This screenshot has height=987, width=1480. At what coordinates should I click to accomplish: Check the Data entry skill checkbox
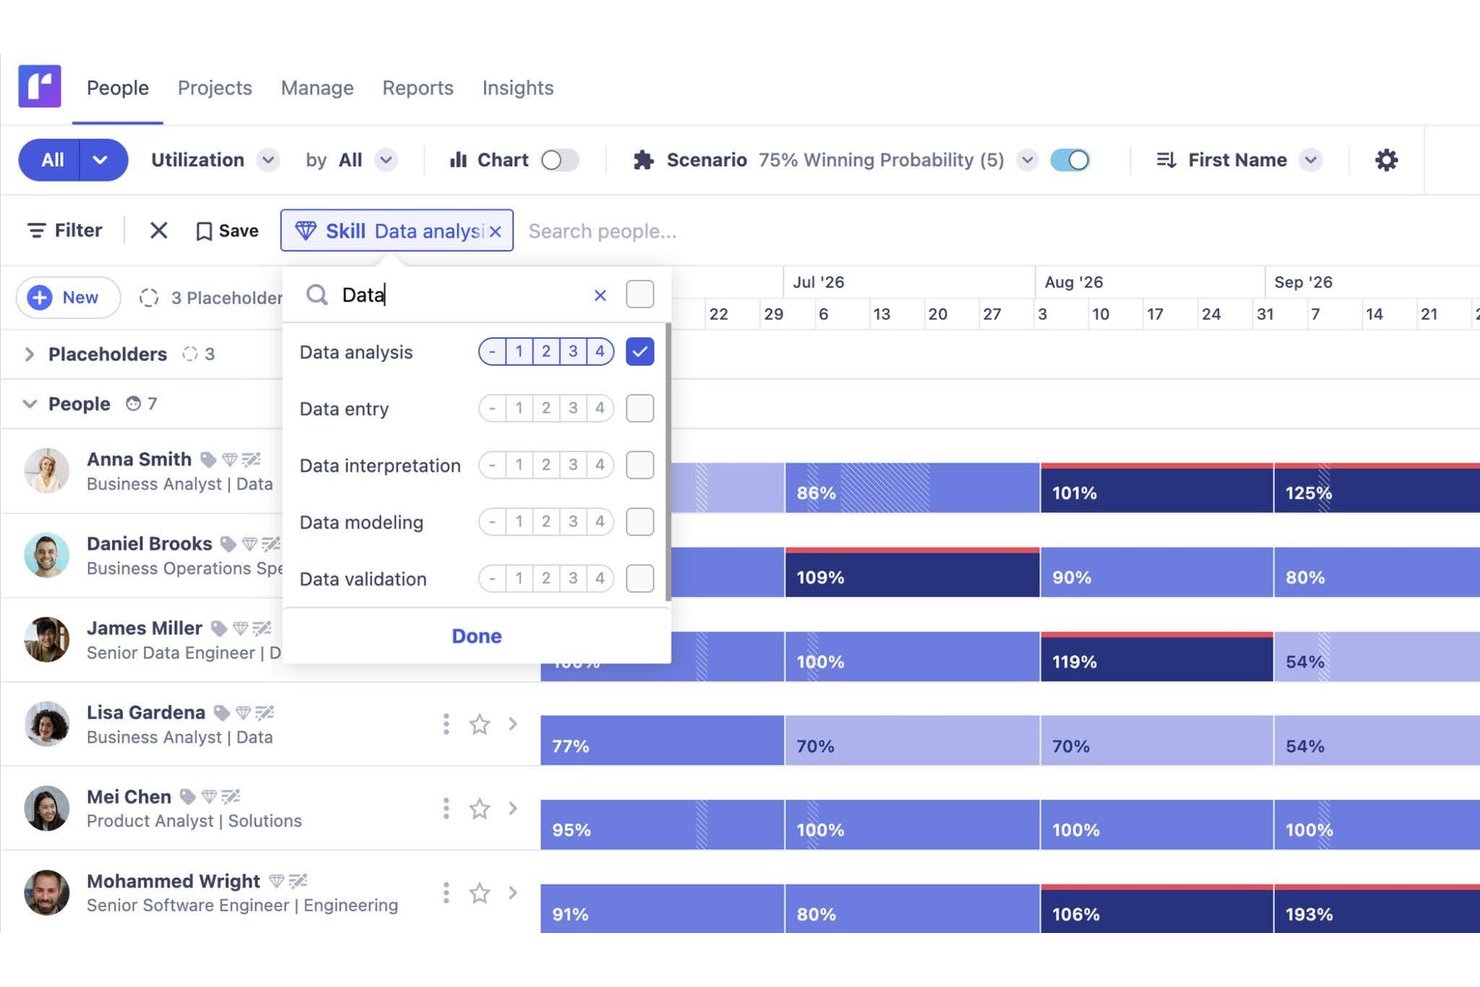point(640,408)
